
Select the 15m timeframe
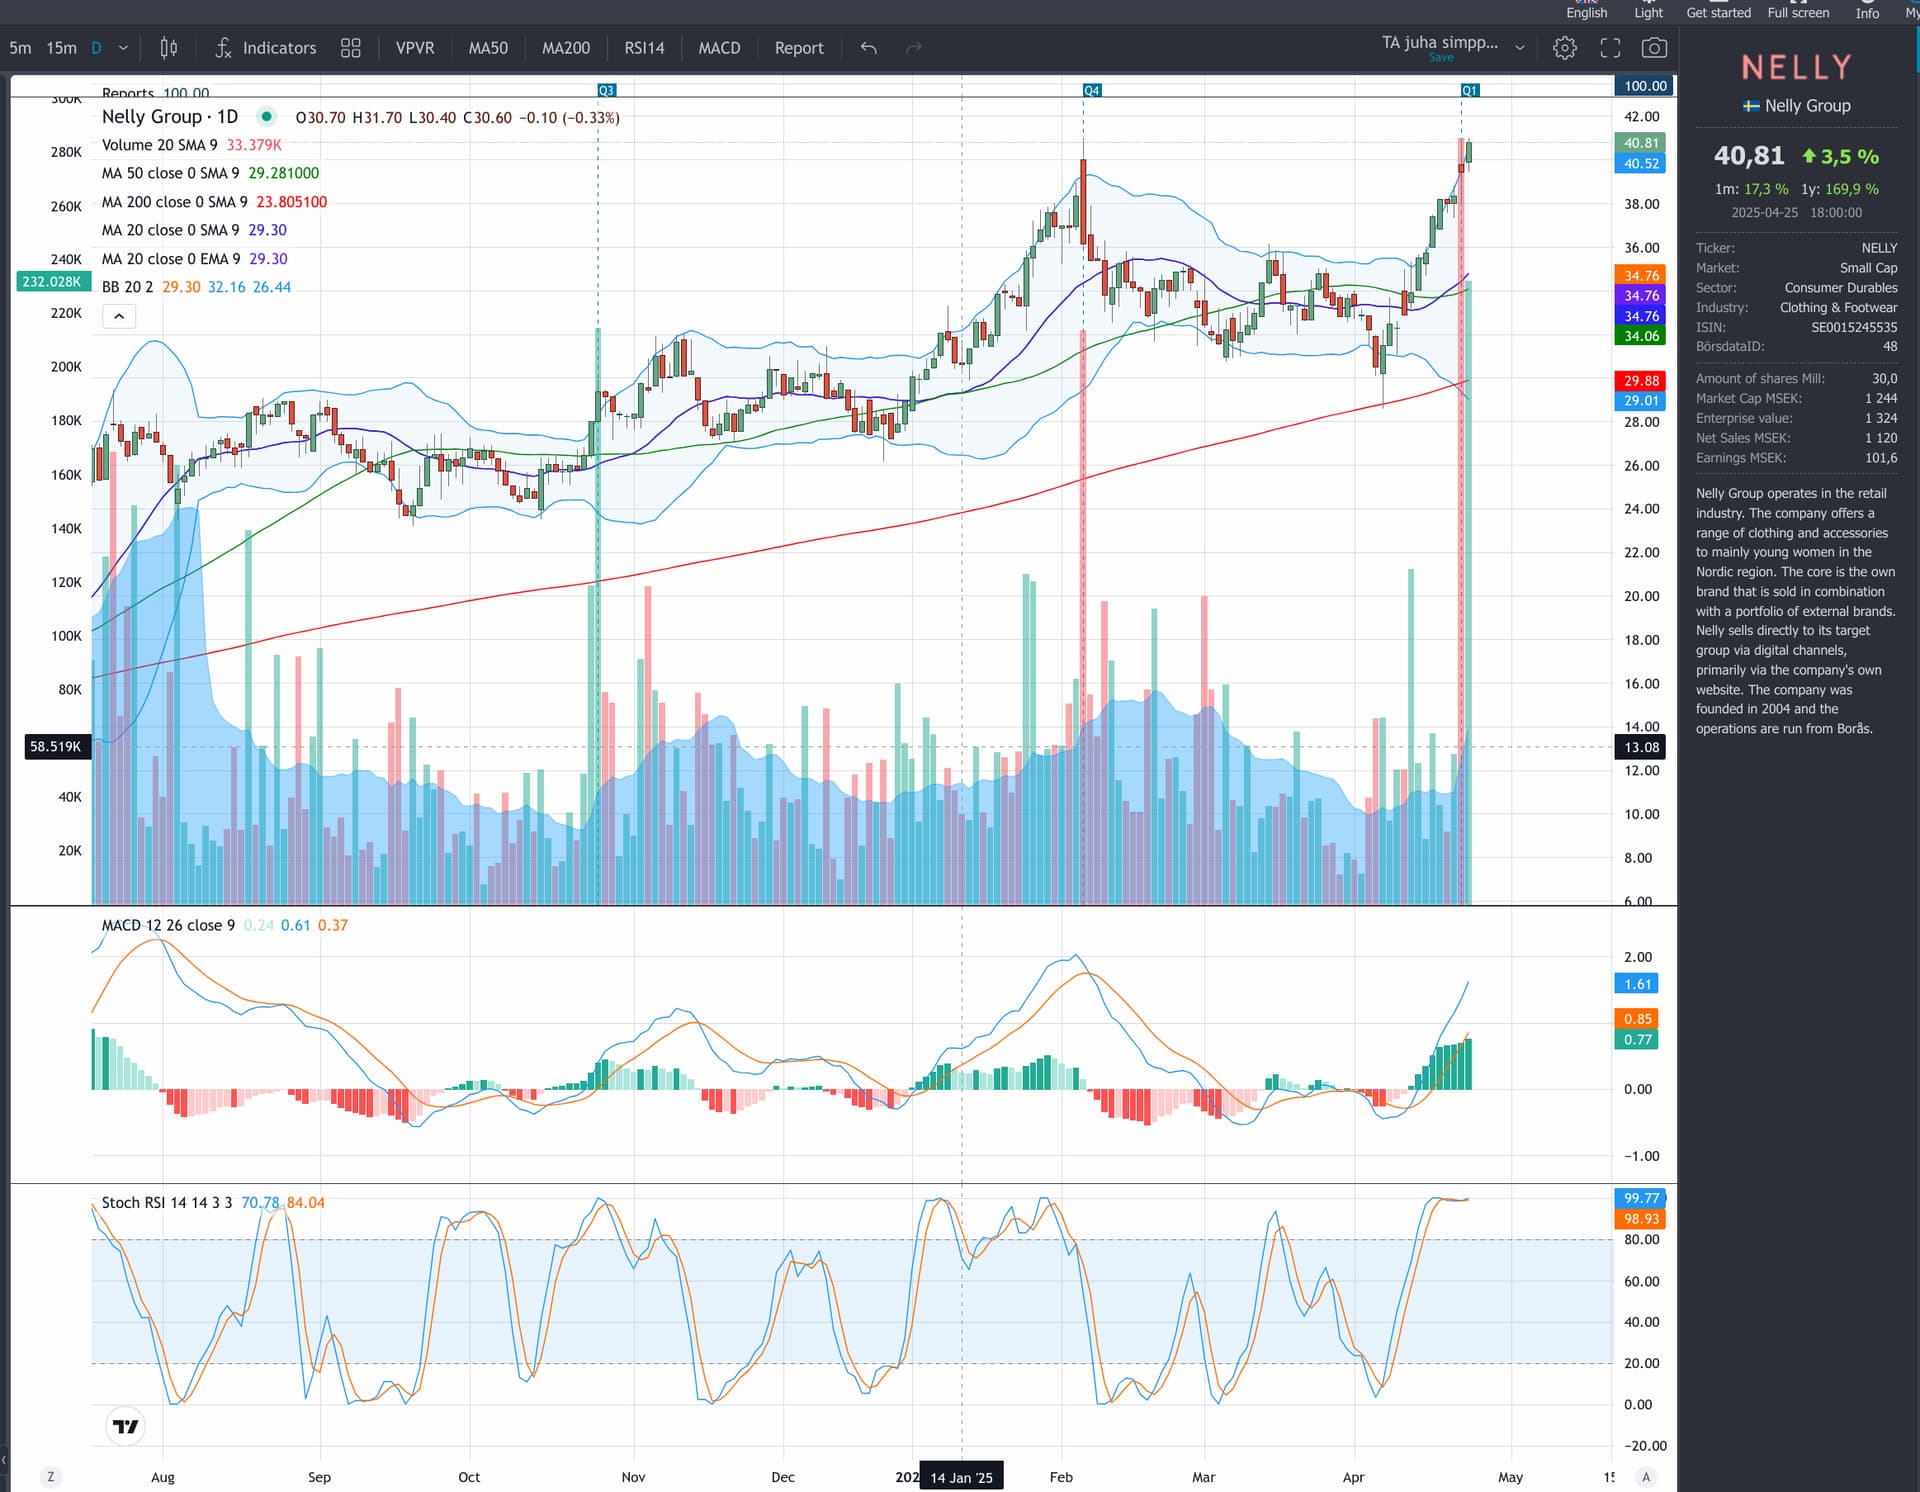click(x=61, y=48)
